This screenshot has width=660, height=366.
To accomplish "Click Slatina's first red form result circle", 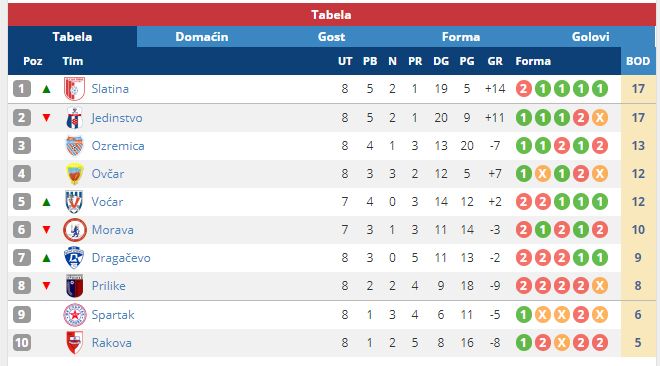I will click(x=524, y=89).
